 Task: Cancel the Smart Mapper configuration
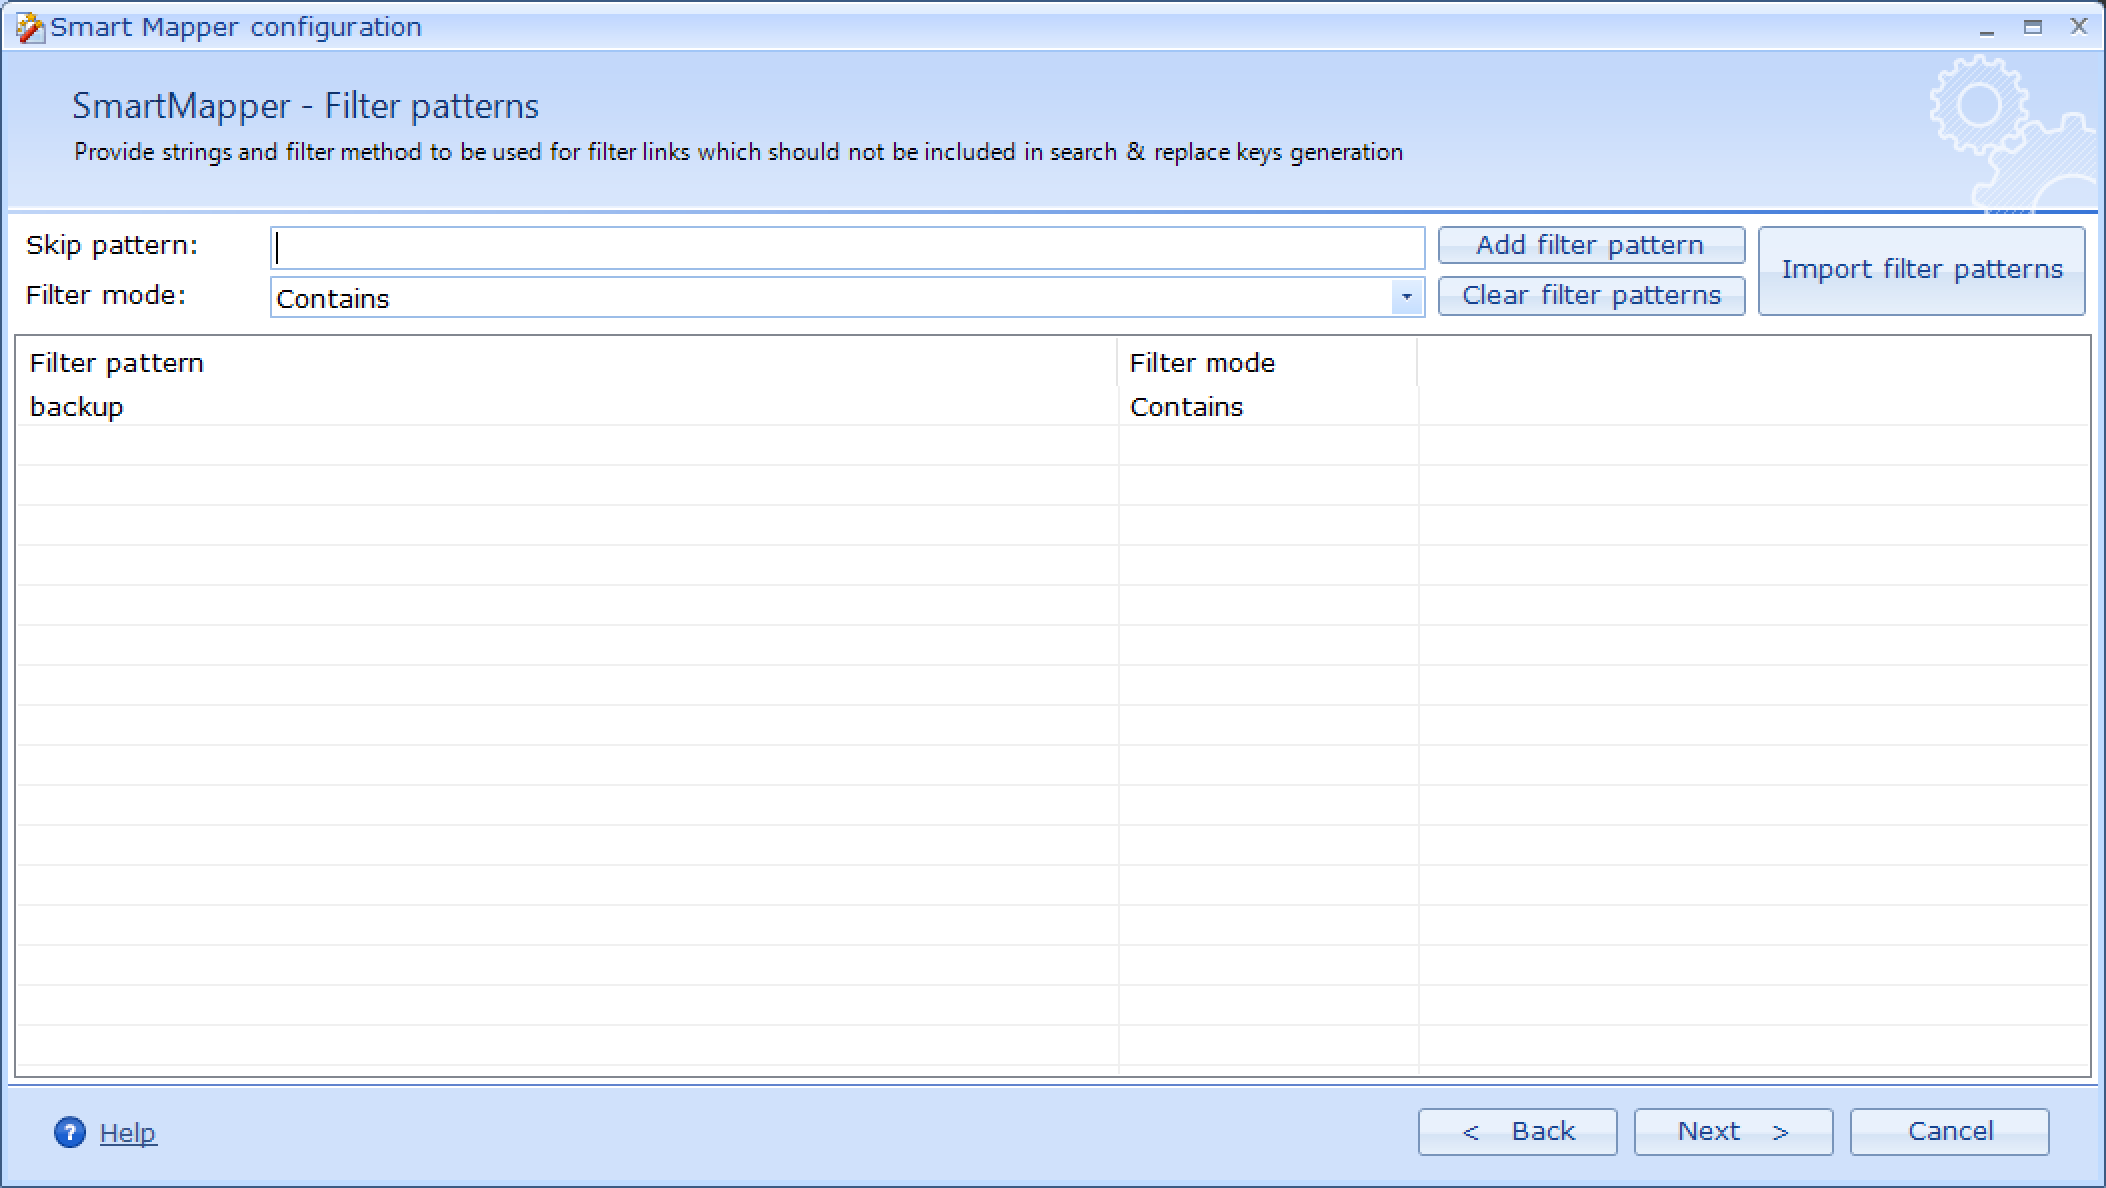pos(1949,1131)
